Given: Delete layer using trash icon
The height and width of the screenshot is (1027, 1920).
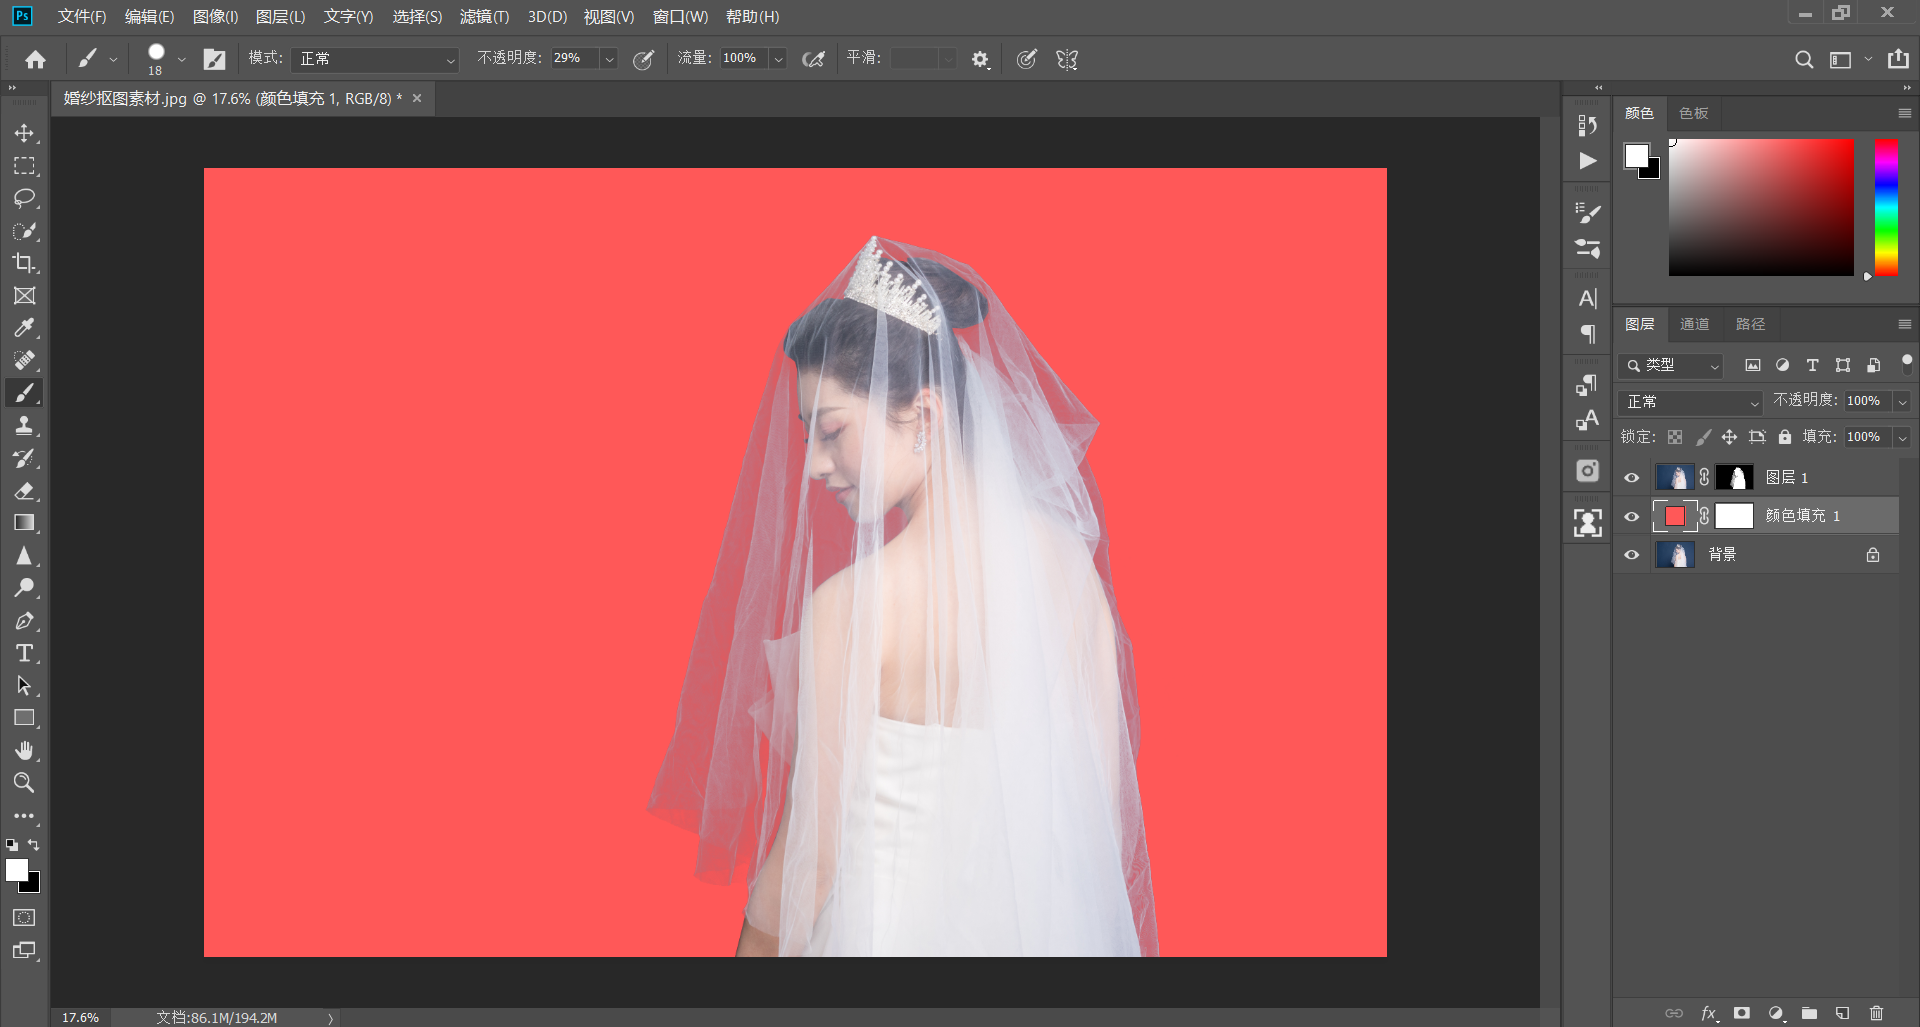Looking at the screenshot, I should [x=1876, y=1013].
